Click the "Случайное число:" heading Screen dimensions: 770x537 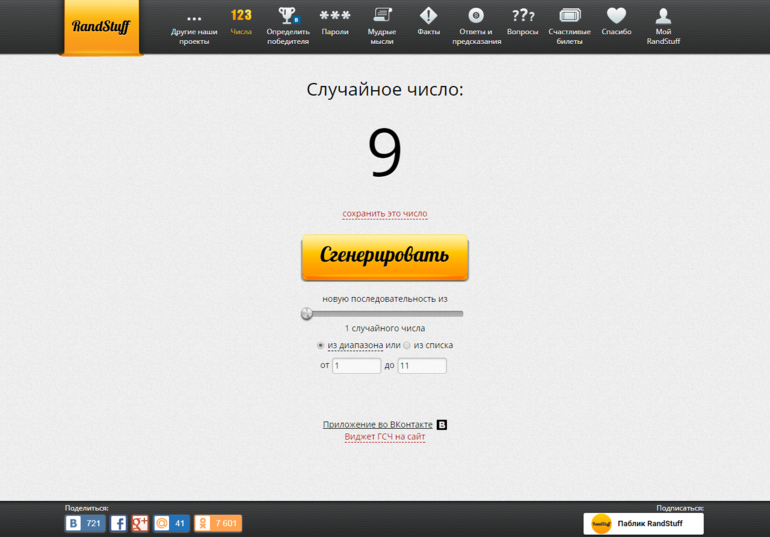[x=385, y=90]
